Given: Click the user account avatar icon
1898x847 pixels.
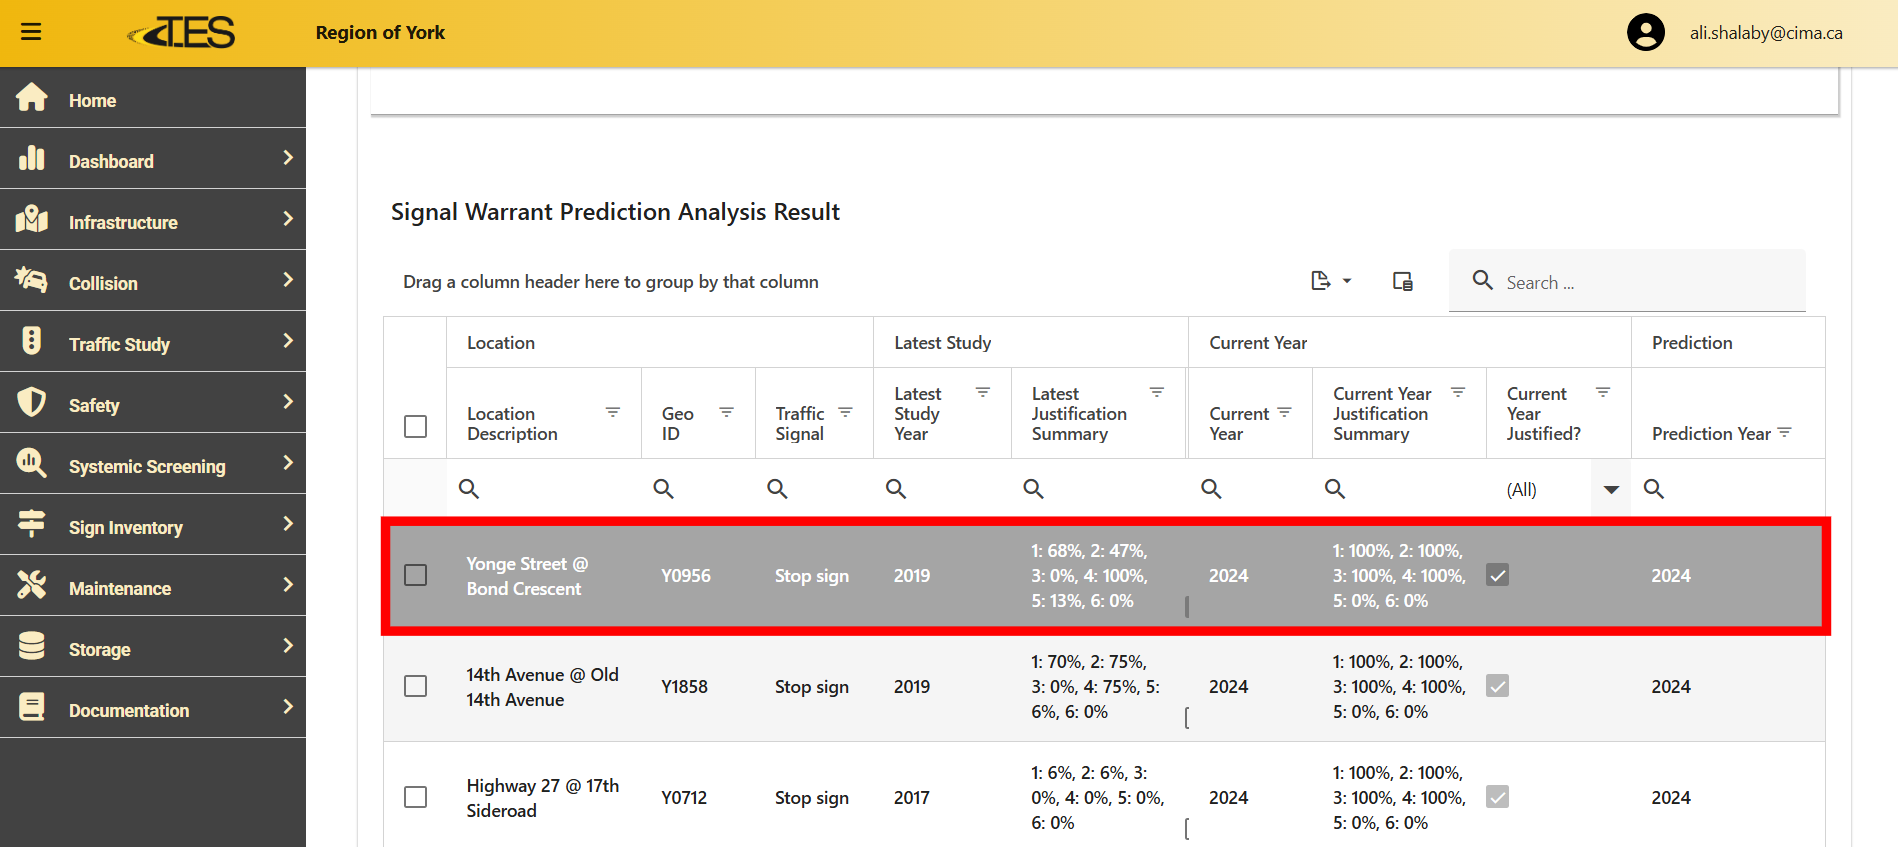Looking at the screenshot, I should click(x=1645, y=33).
